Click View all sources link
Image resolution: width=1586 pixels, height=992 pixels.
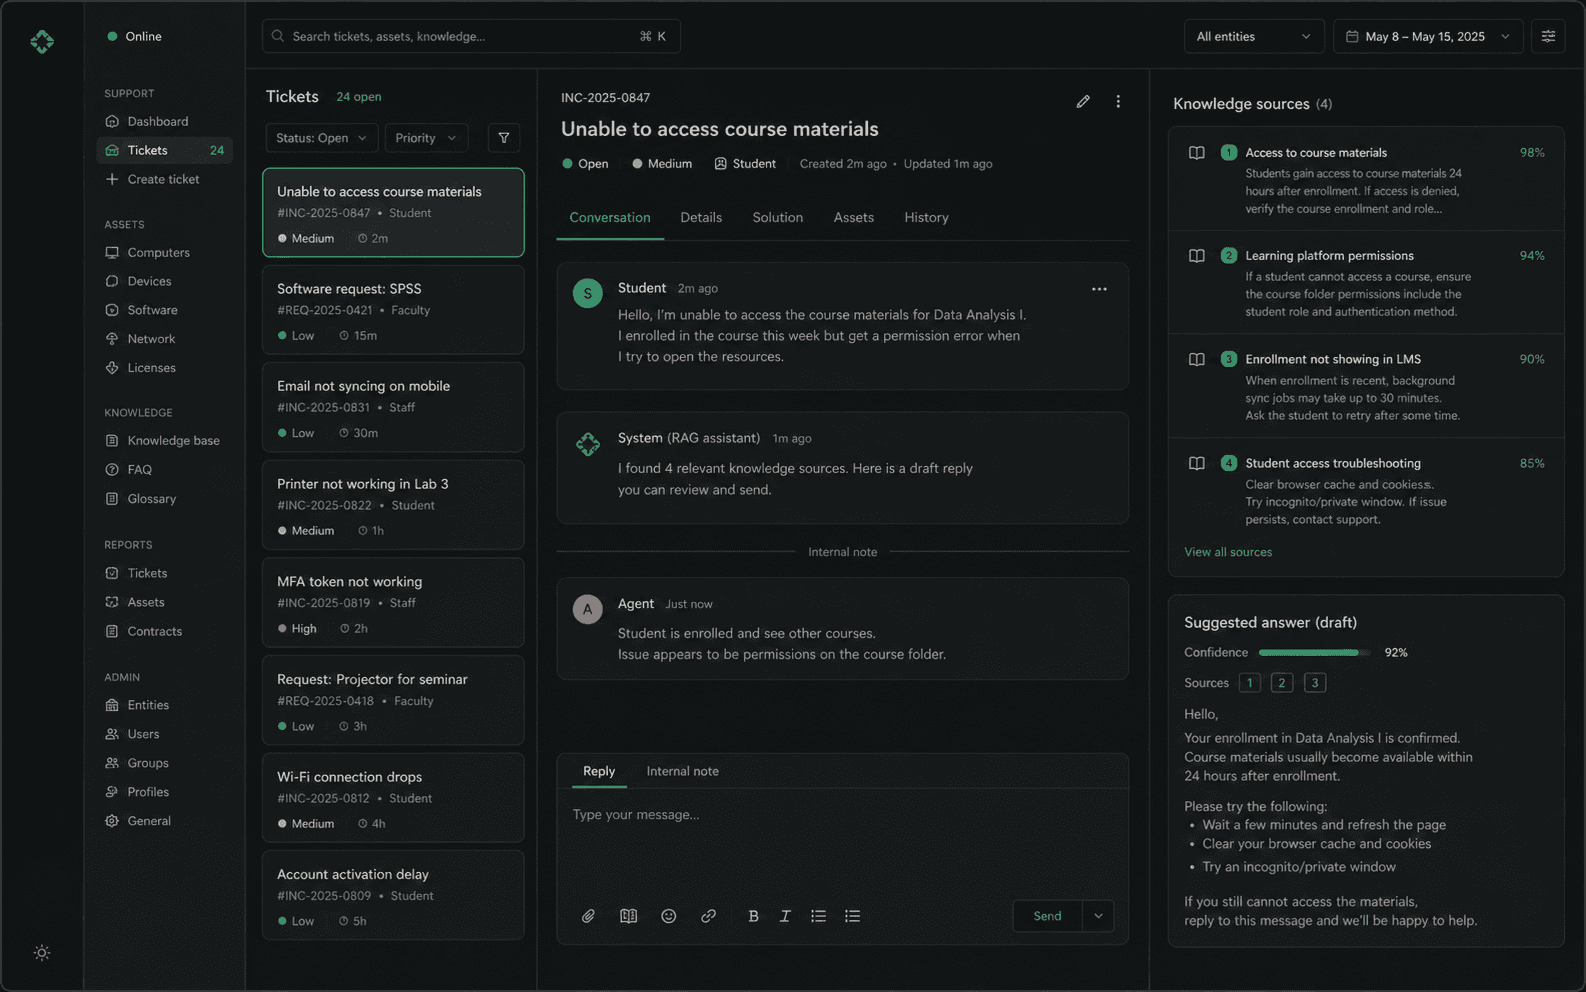[1228, 552]
